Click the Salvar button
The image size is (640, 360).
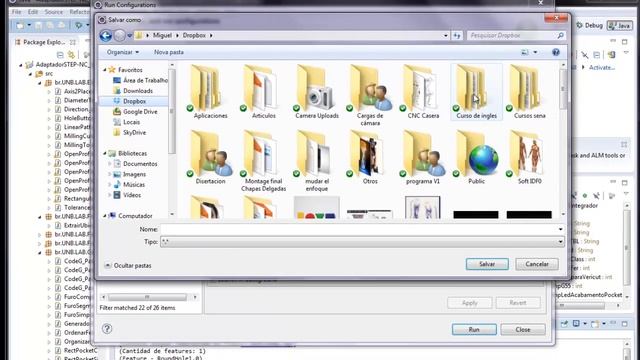(x=487, y=264)
